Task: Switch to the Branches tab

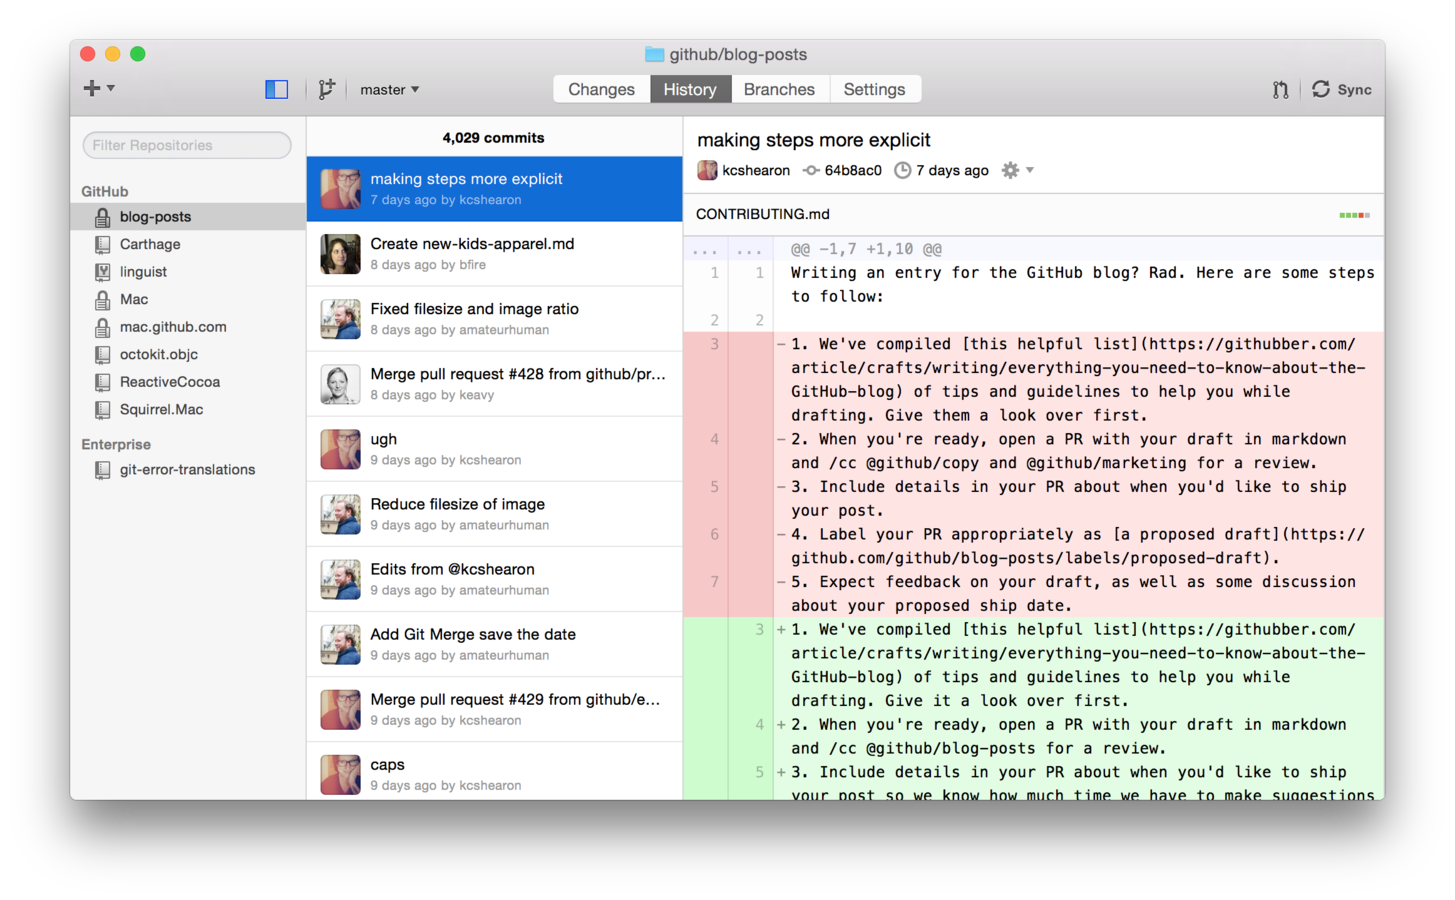Action: (x=779, y=89)
